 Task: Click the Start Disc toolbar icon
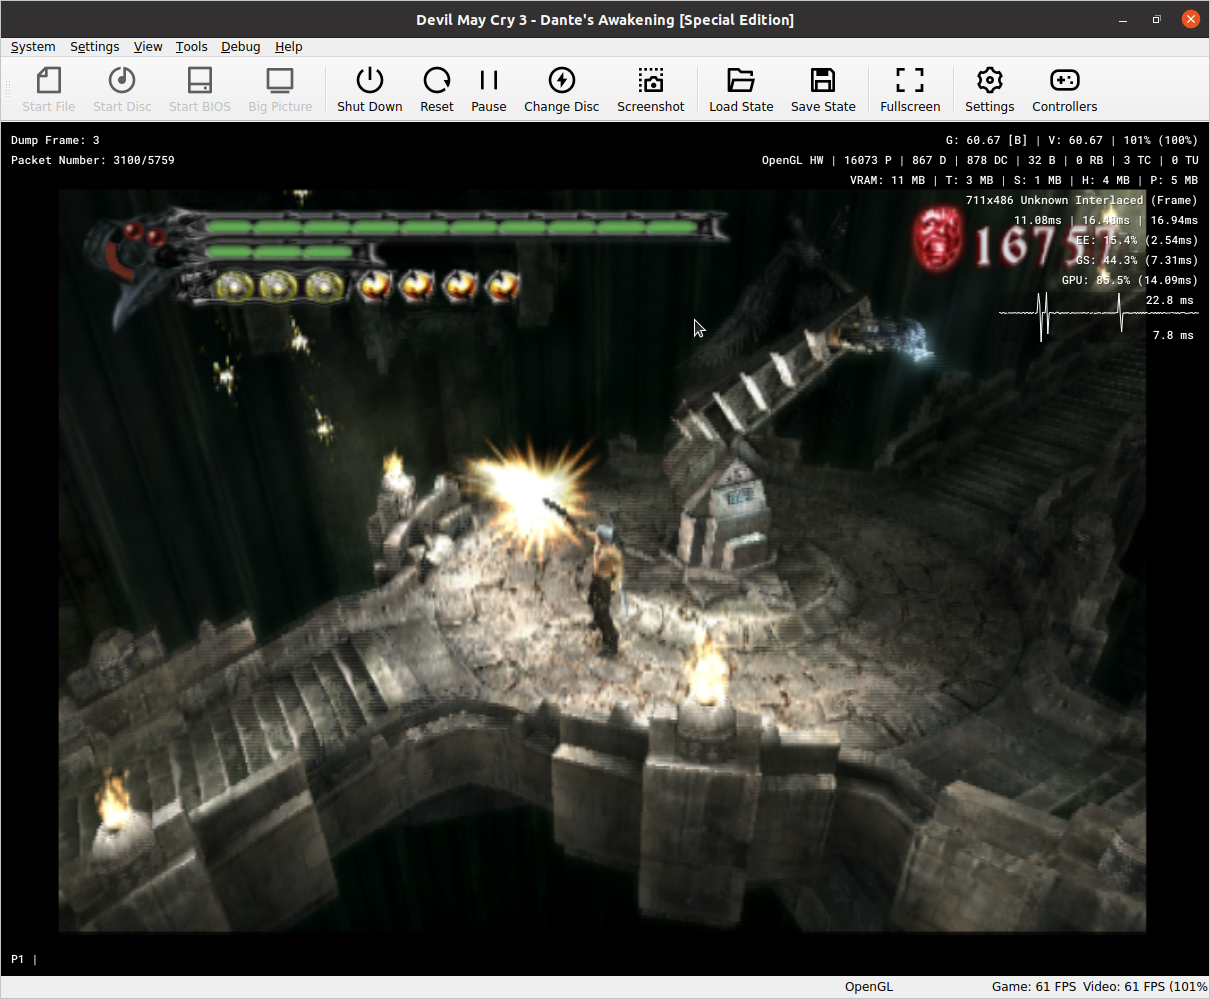pos(122,90)
